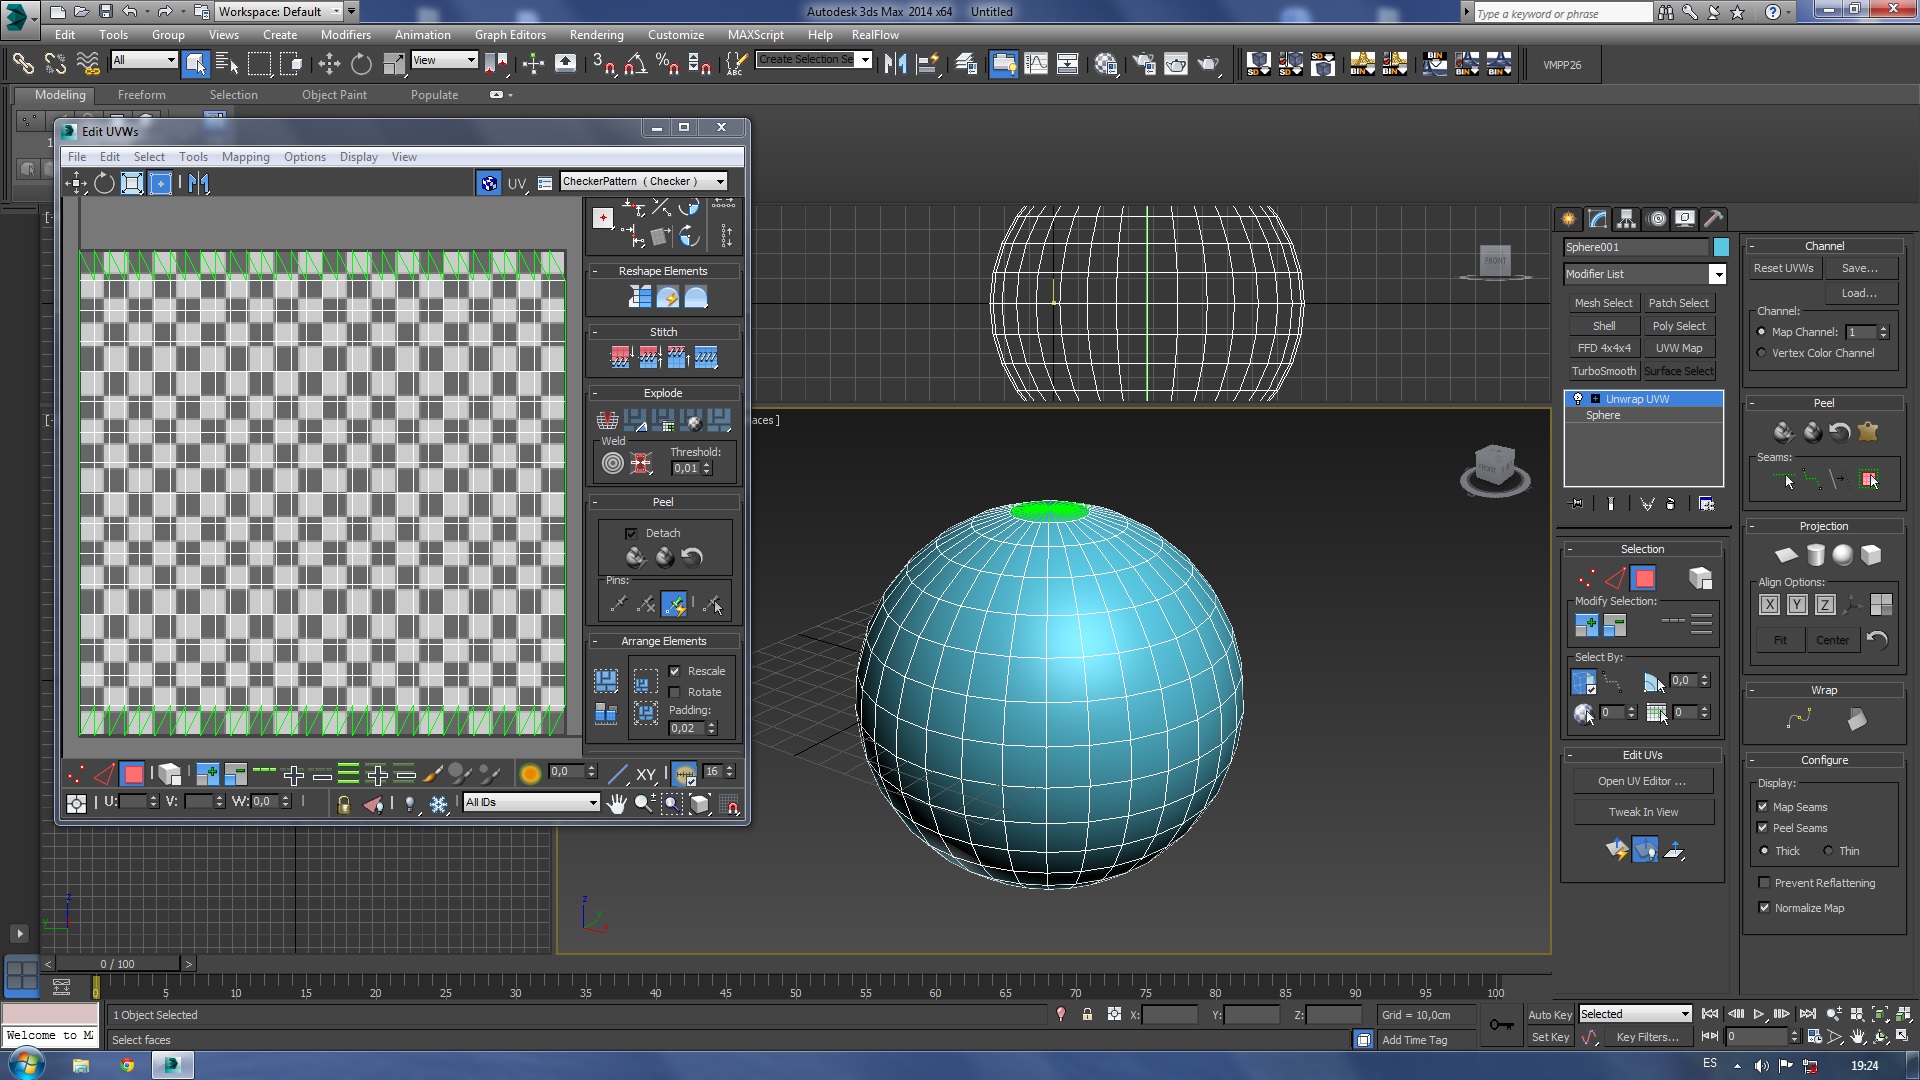Open the CheckerPattern texture dropdown
Viewport: 1920px width, 1080px height.
coord(720,182)
